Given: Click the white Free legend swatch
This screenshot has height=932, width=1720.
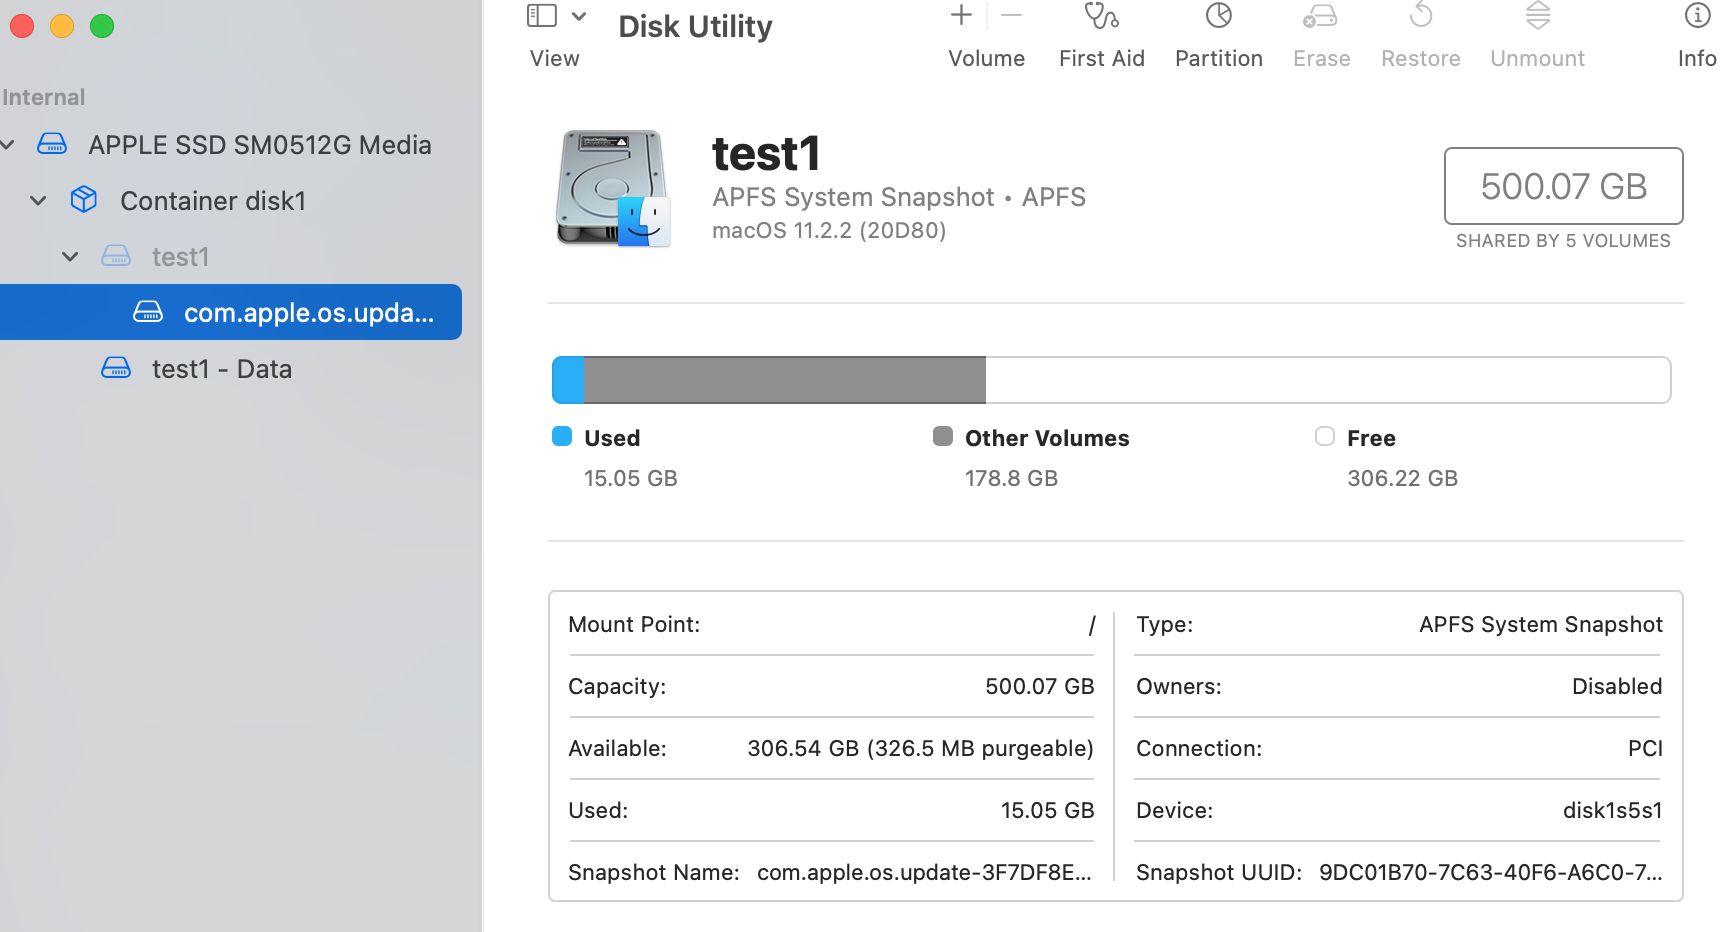Looking at the screenshot, I should (x=1325, y=436).
